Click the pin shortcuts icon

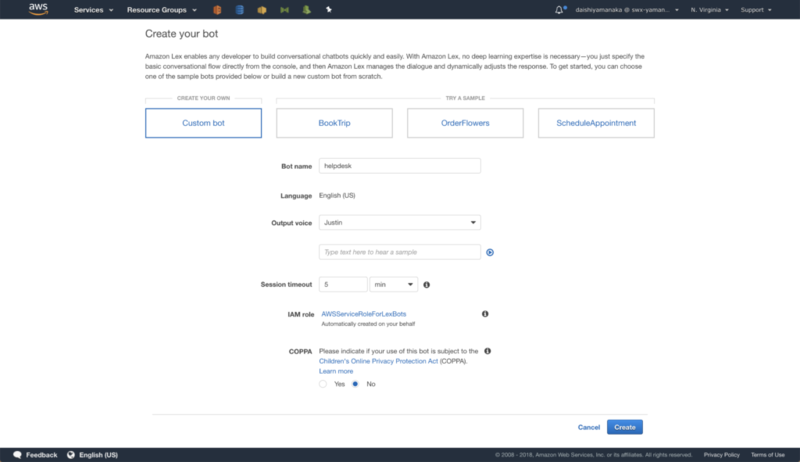(x=329, y=10)
